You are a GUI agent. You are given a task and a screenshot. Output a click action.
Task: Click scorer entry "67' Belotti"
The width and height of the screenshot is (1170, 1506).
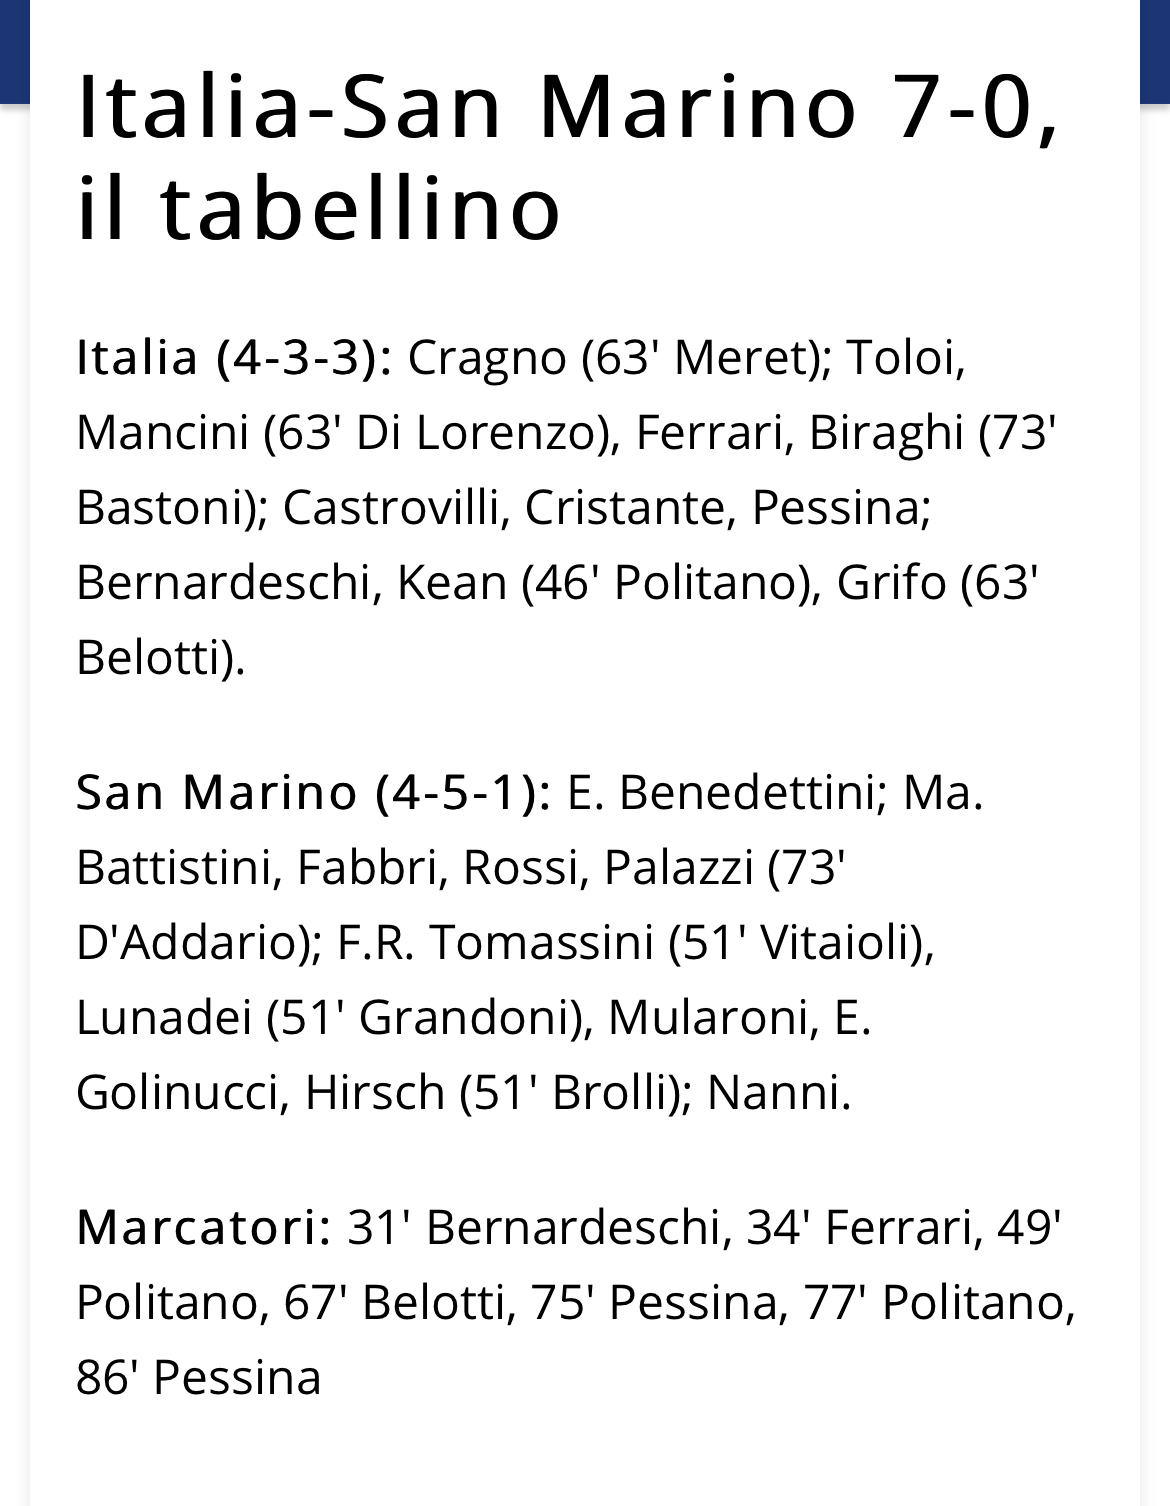[393, 1302]
